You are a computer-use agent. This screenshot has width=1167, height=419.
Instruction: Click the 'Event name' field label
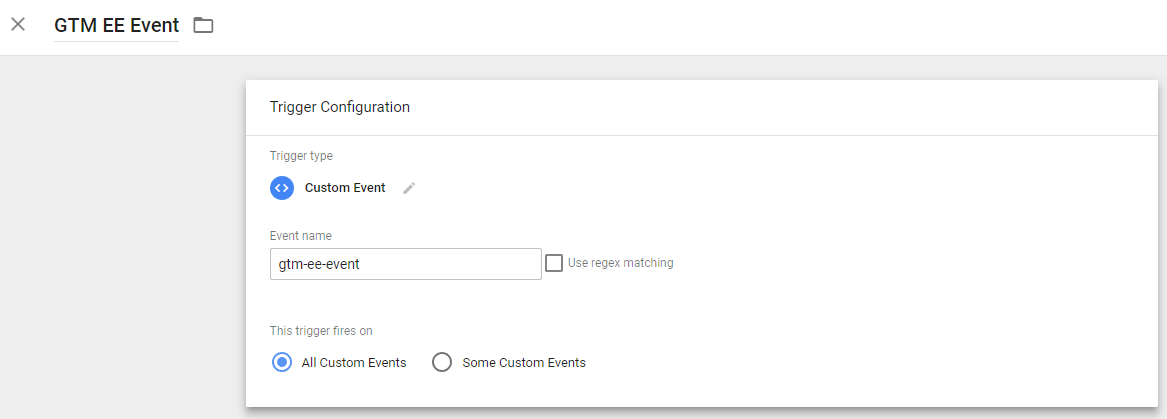point(301,236)
